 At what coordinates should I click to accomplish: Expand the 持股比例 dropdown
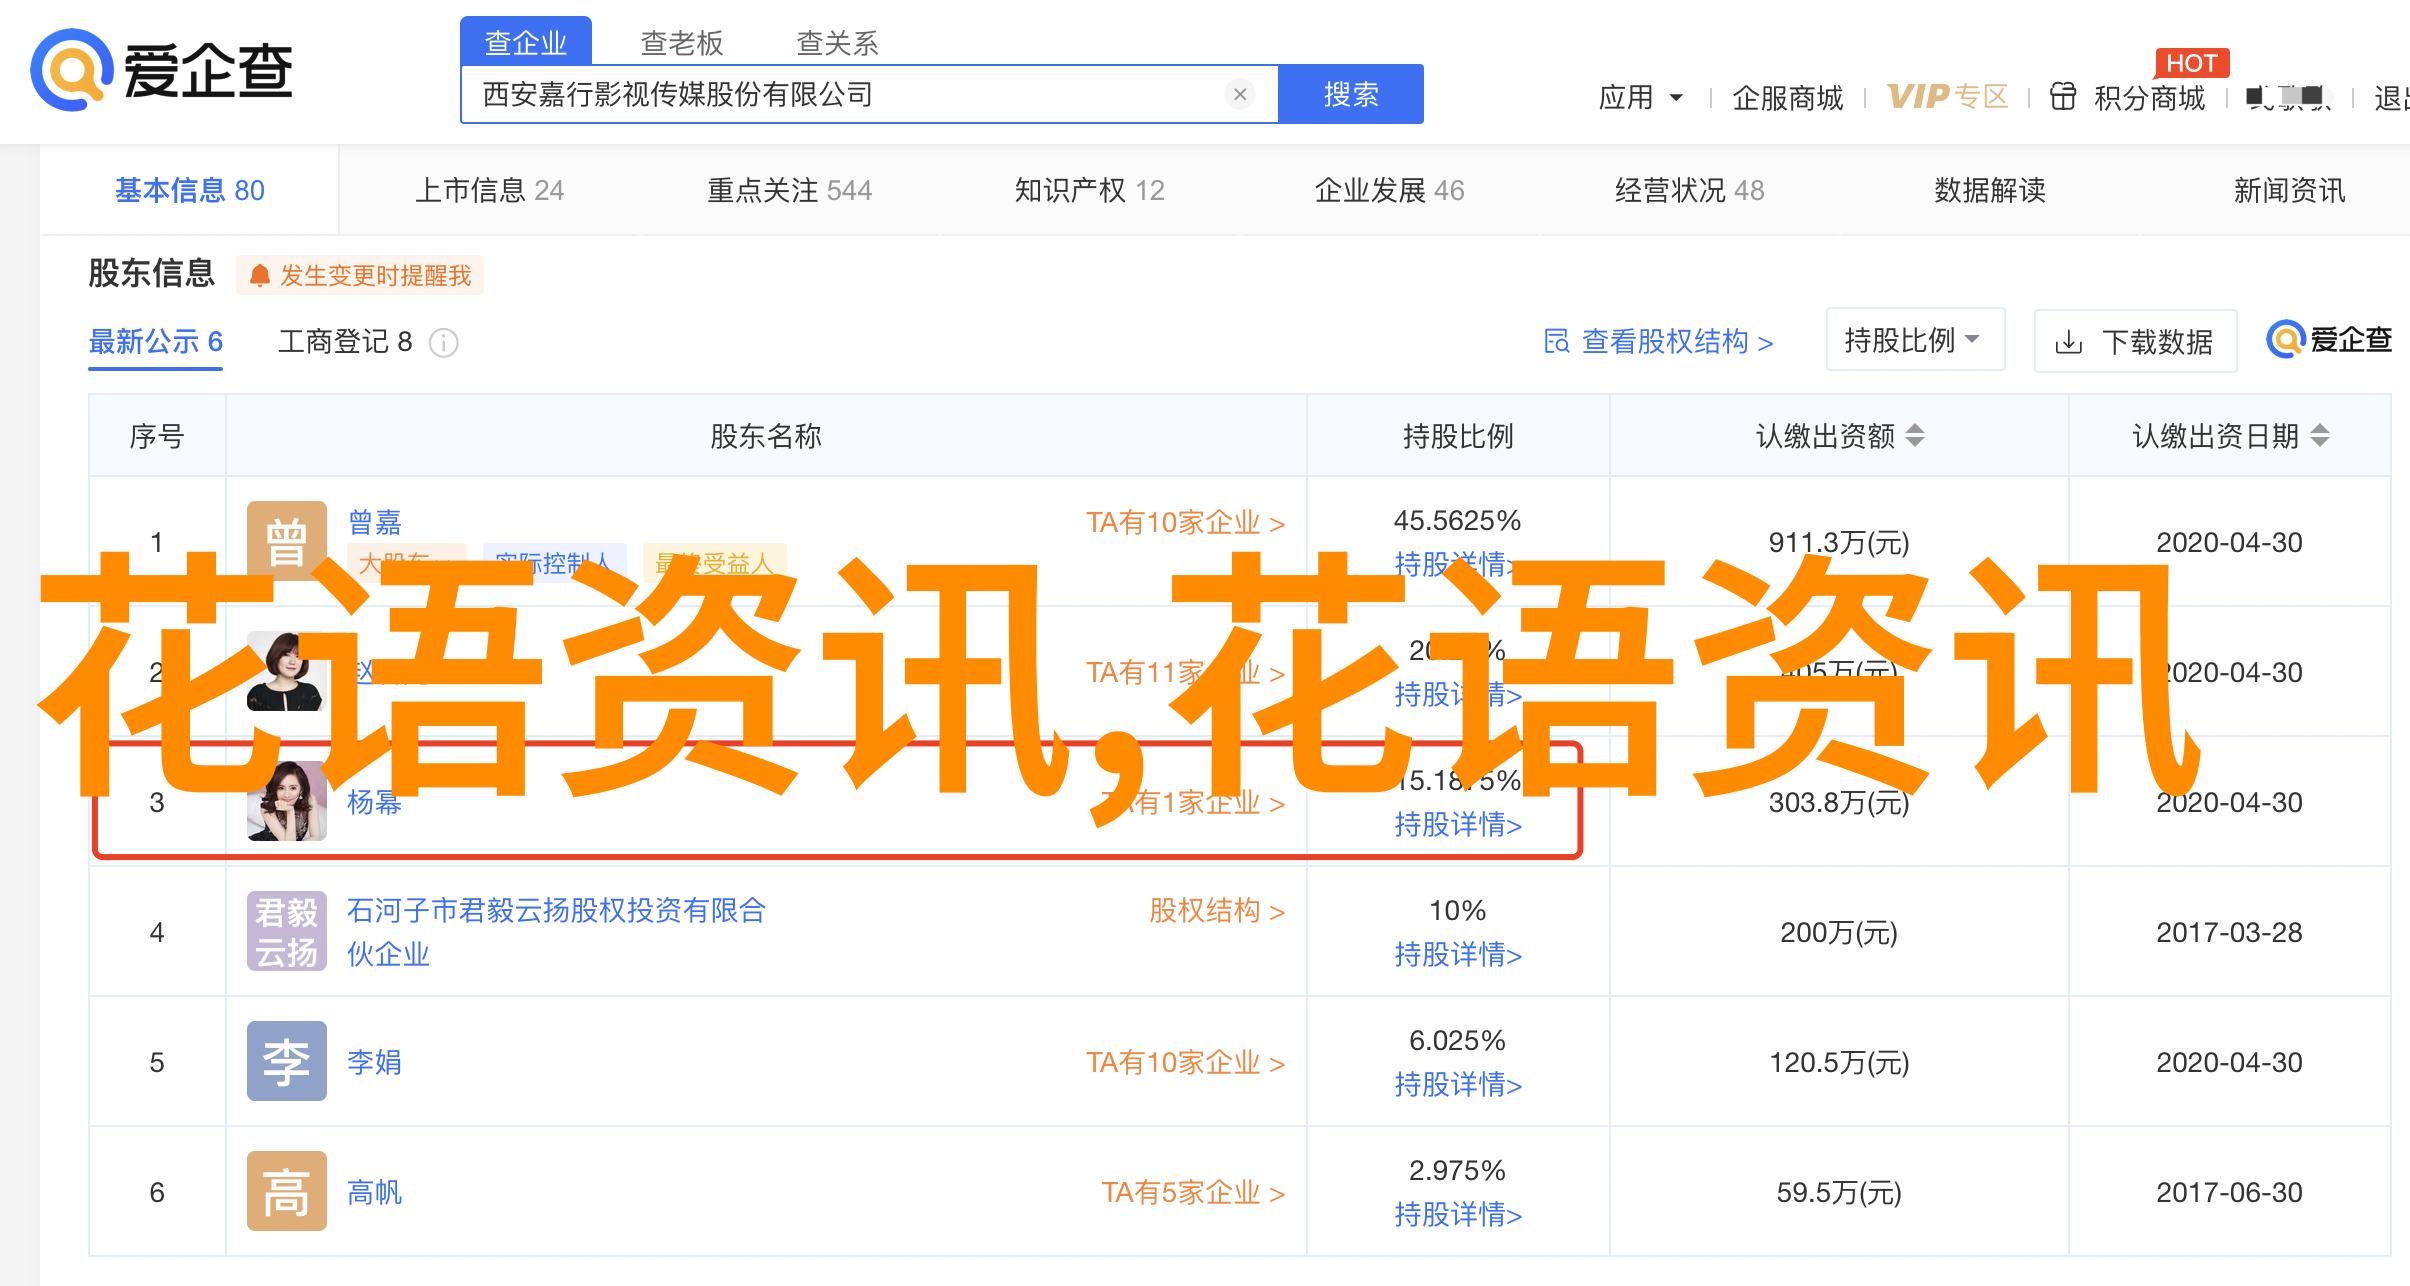tap(1915, 340)
